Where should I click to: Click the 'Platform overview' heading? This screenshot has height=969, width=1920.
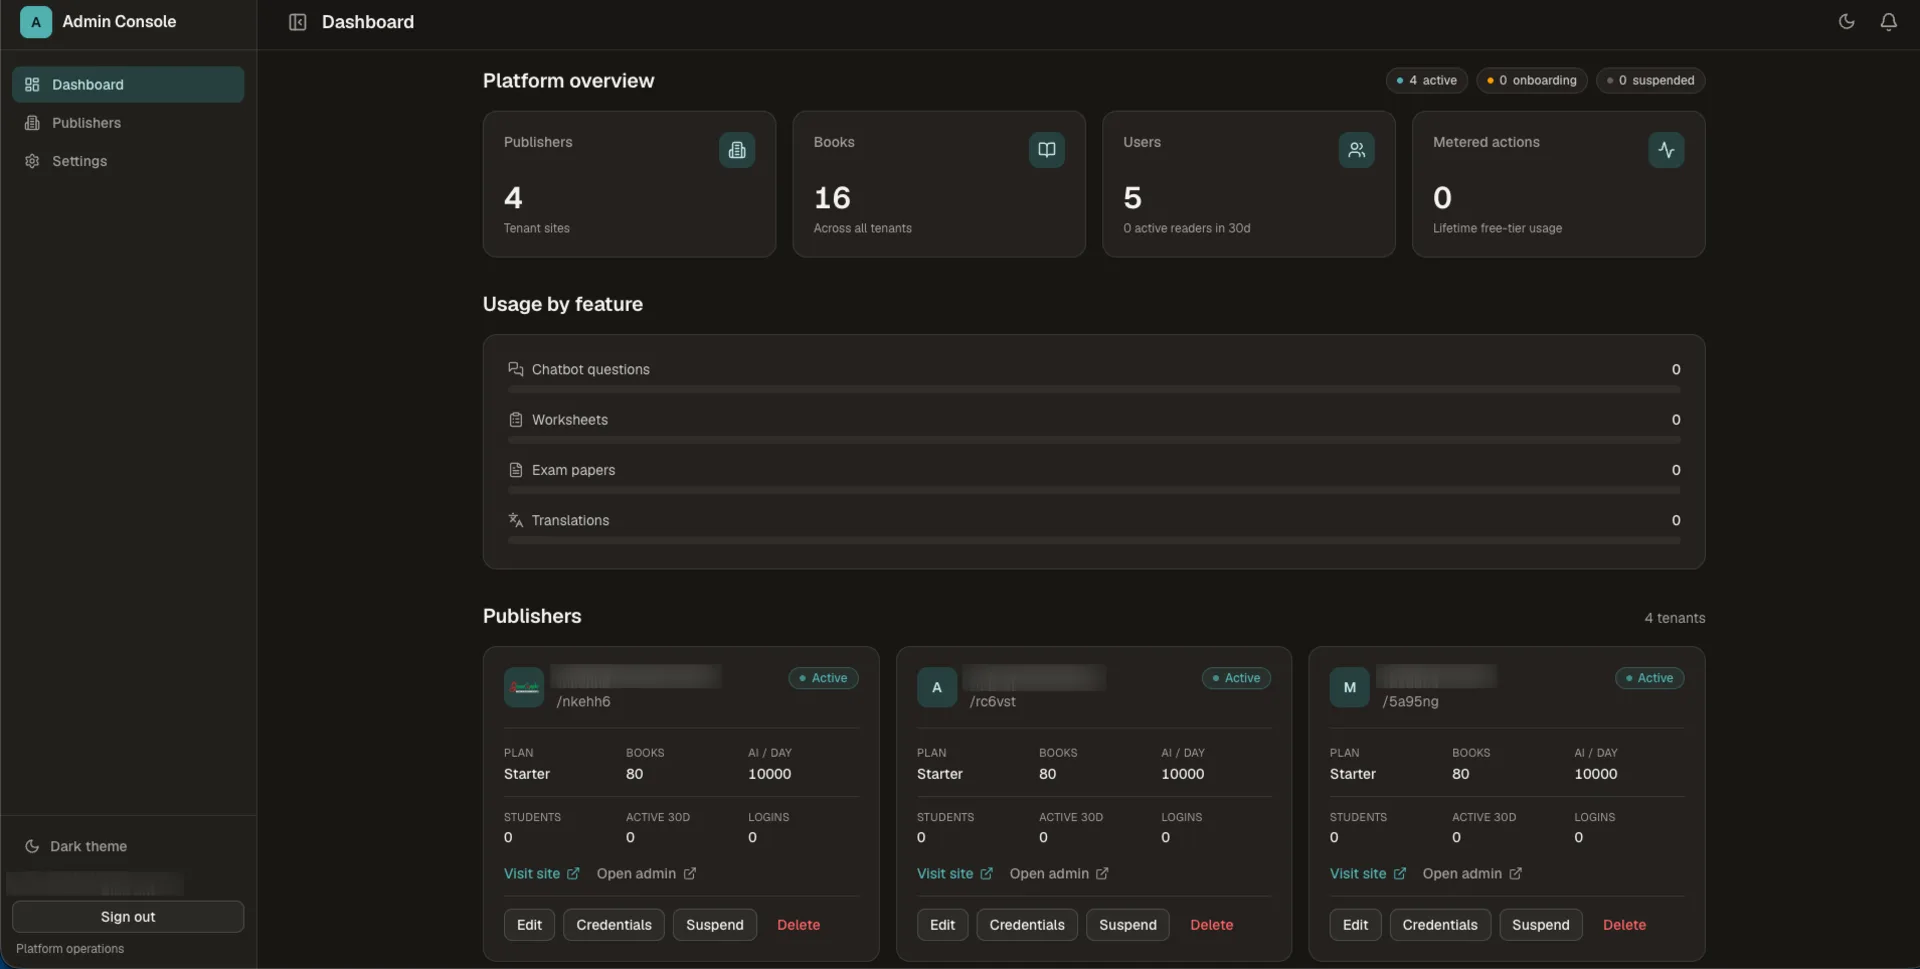click(x=568, y=81)
